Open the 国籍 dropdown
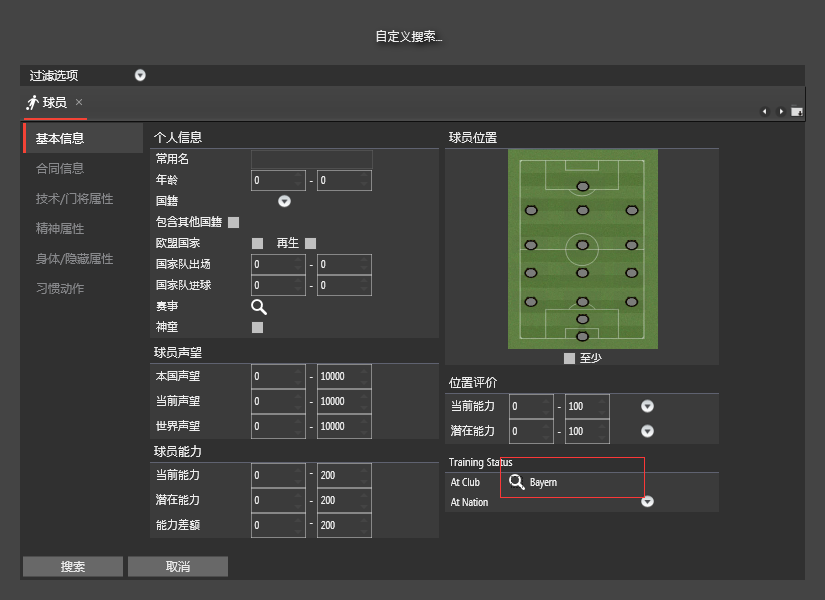This screenshot has width=825, height=600. coord(284,201)
